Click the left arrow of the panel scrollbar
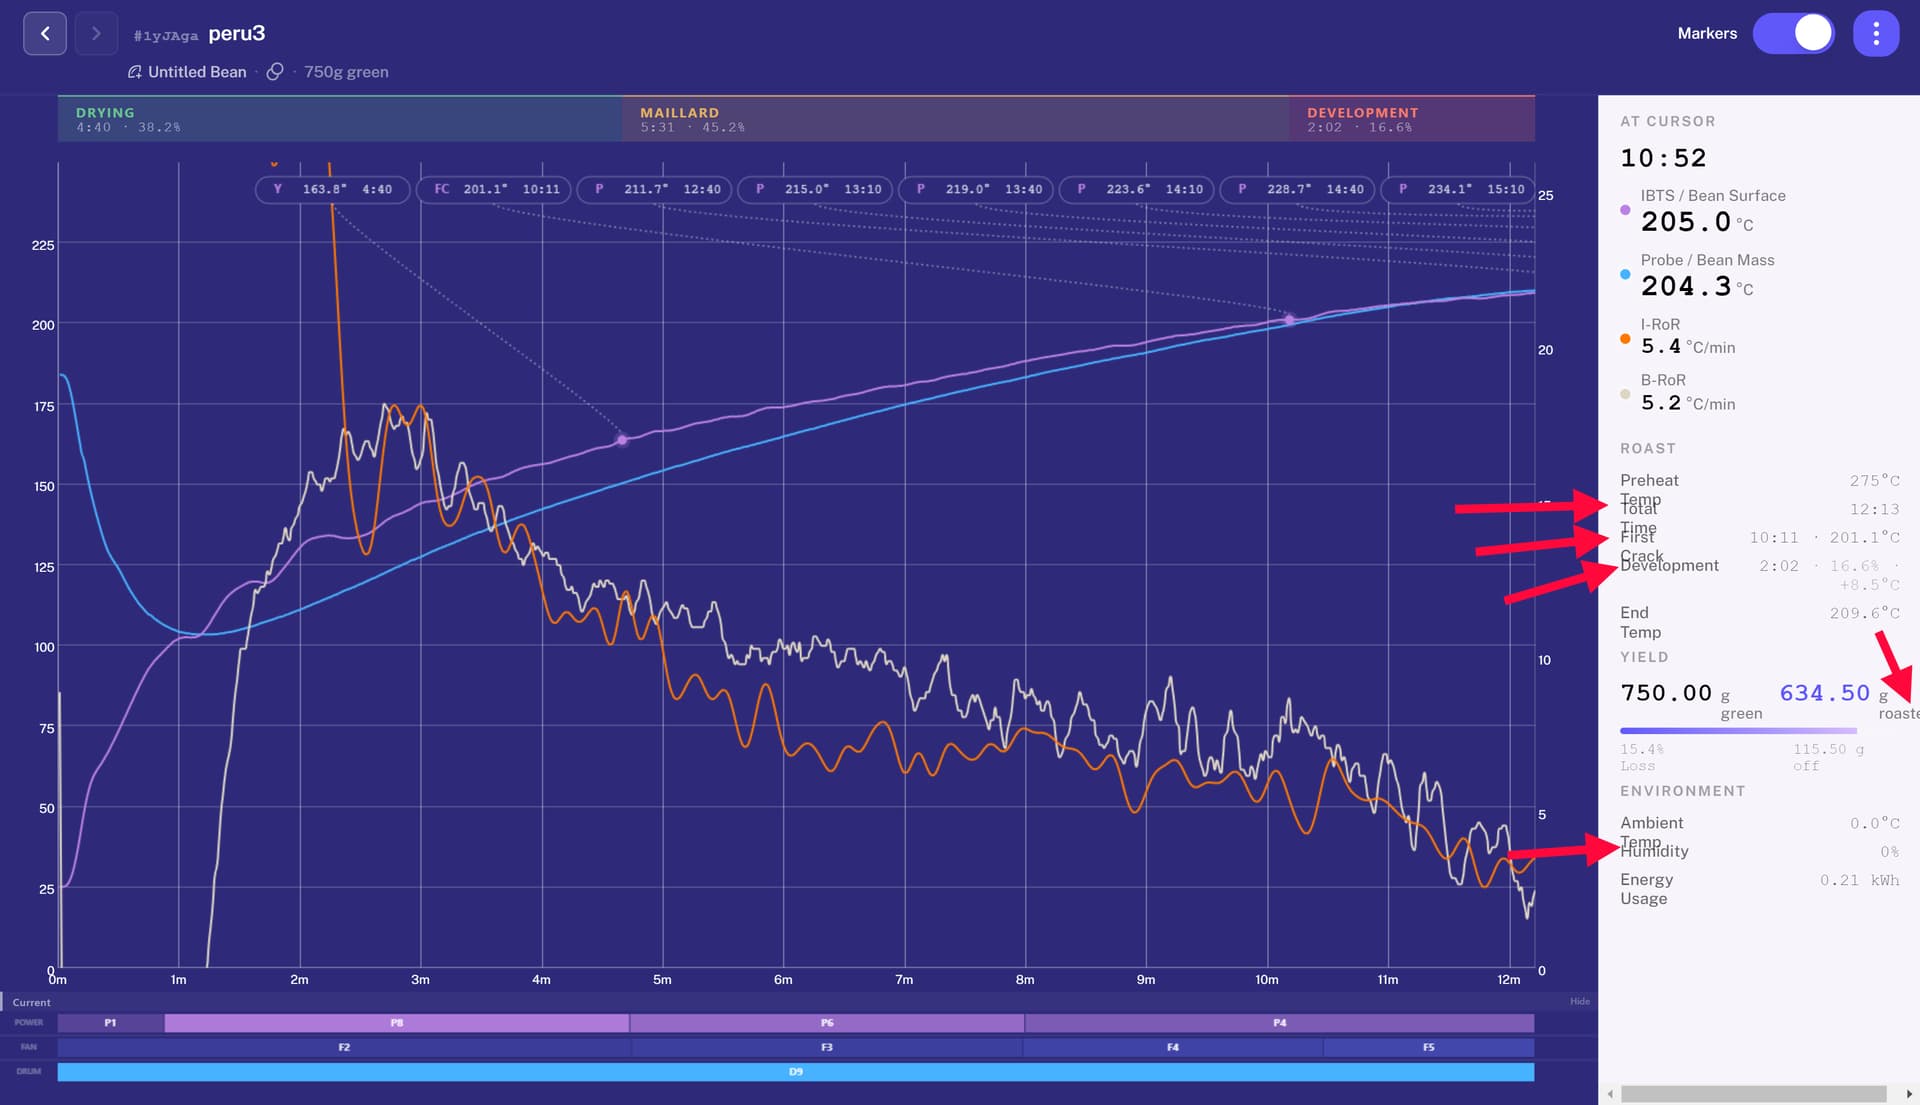 [1610, 1094]
